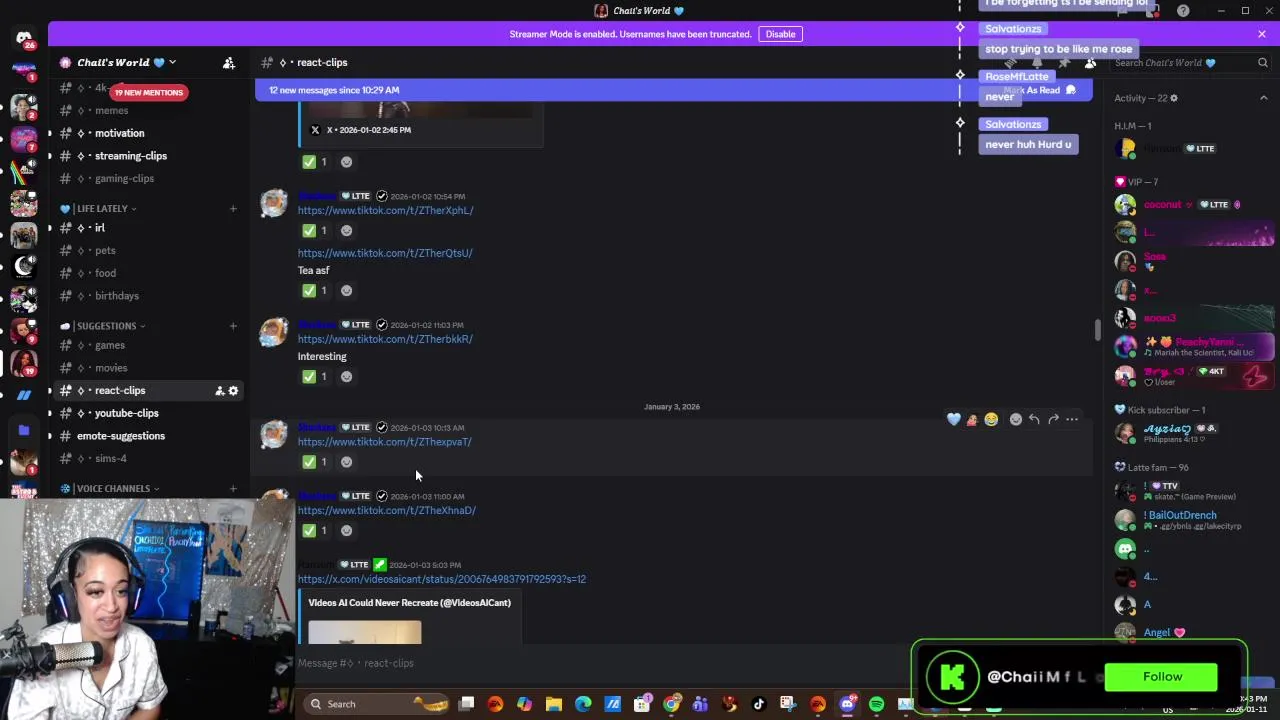Open Microsoft Edge from taskbar

pos(583,704)
